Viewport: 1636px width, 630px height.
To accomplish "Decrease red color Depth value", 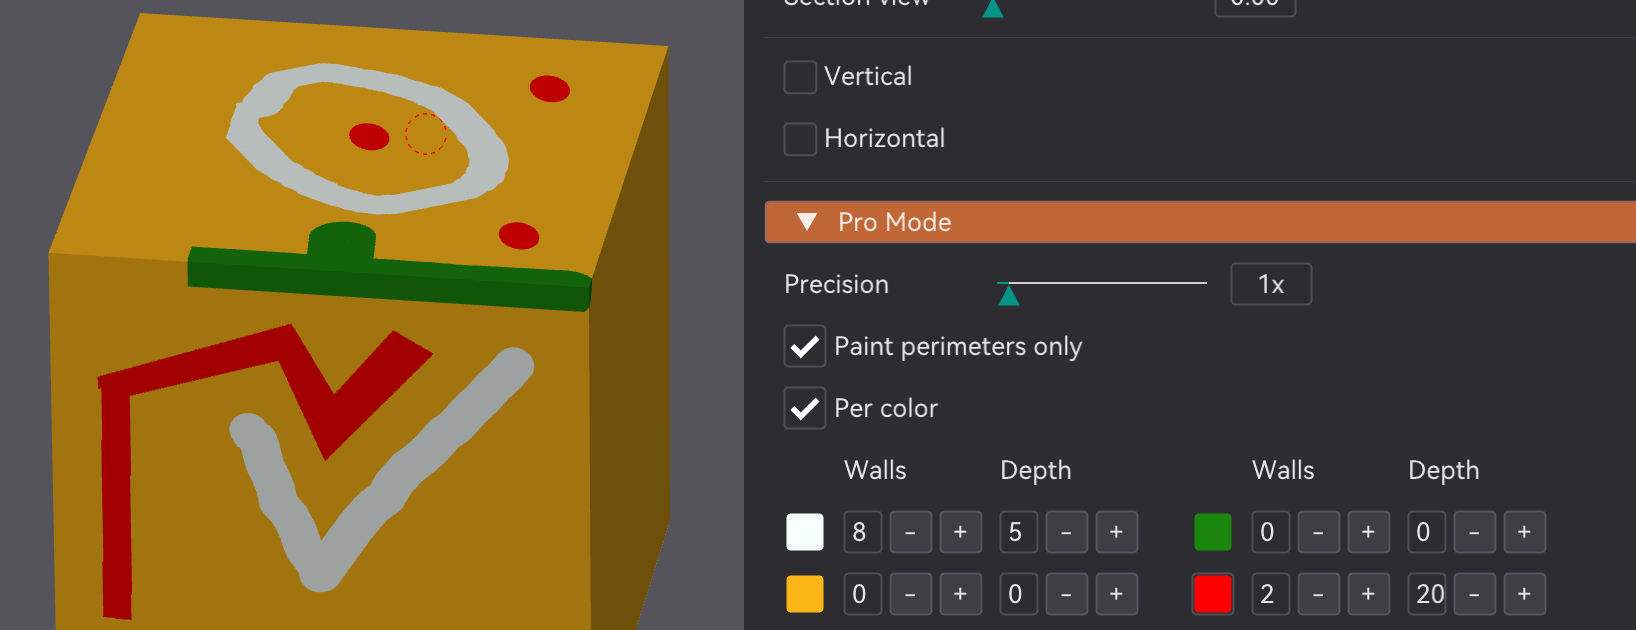I will pyautogui.click(x=1475, y=594).
